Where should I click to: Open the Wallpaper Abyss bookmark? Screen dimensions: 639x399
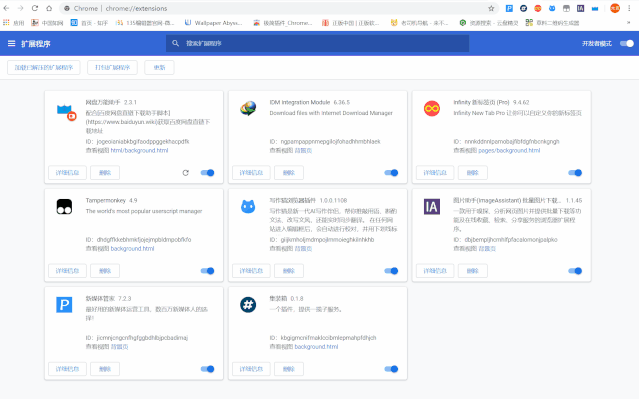point(214,23)
